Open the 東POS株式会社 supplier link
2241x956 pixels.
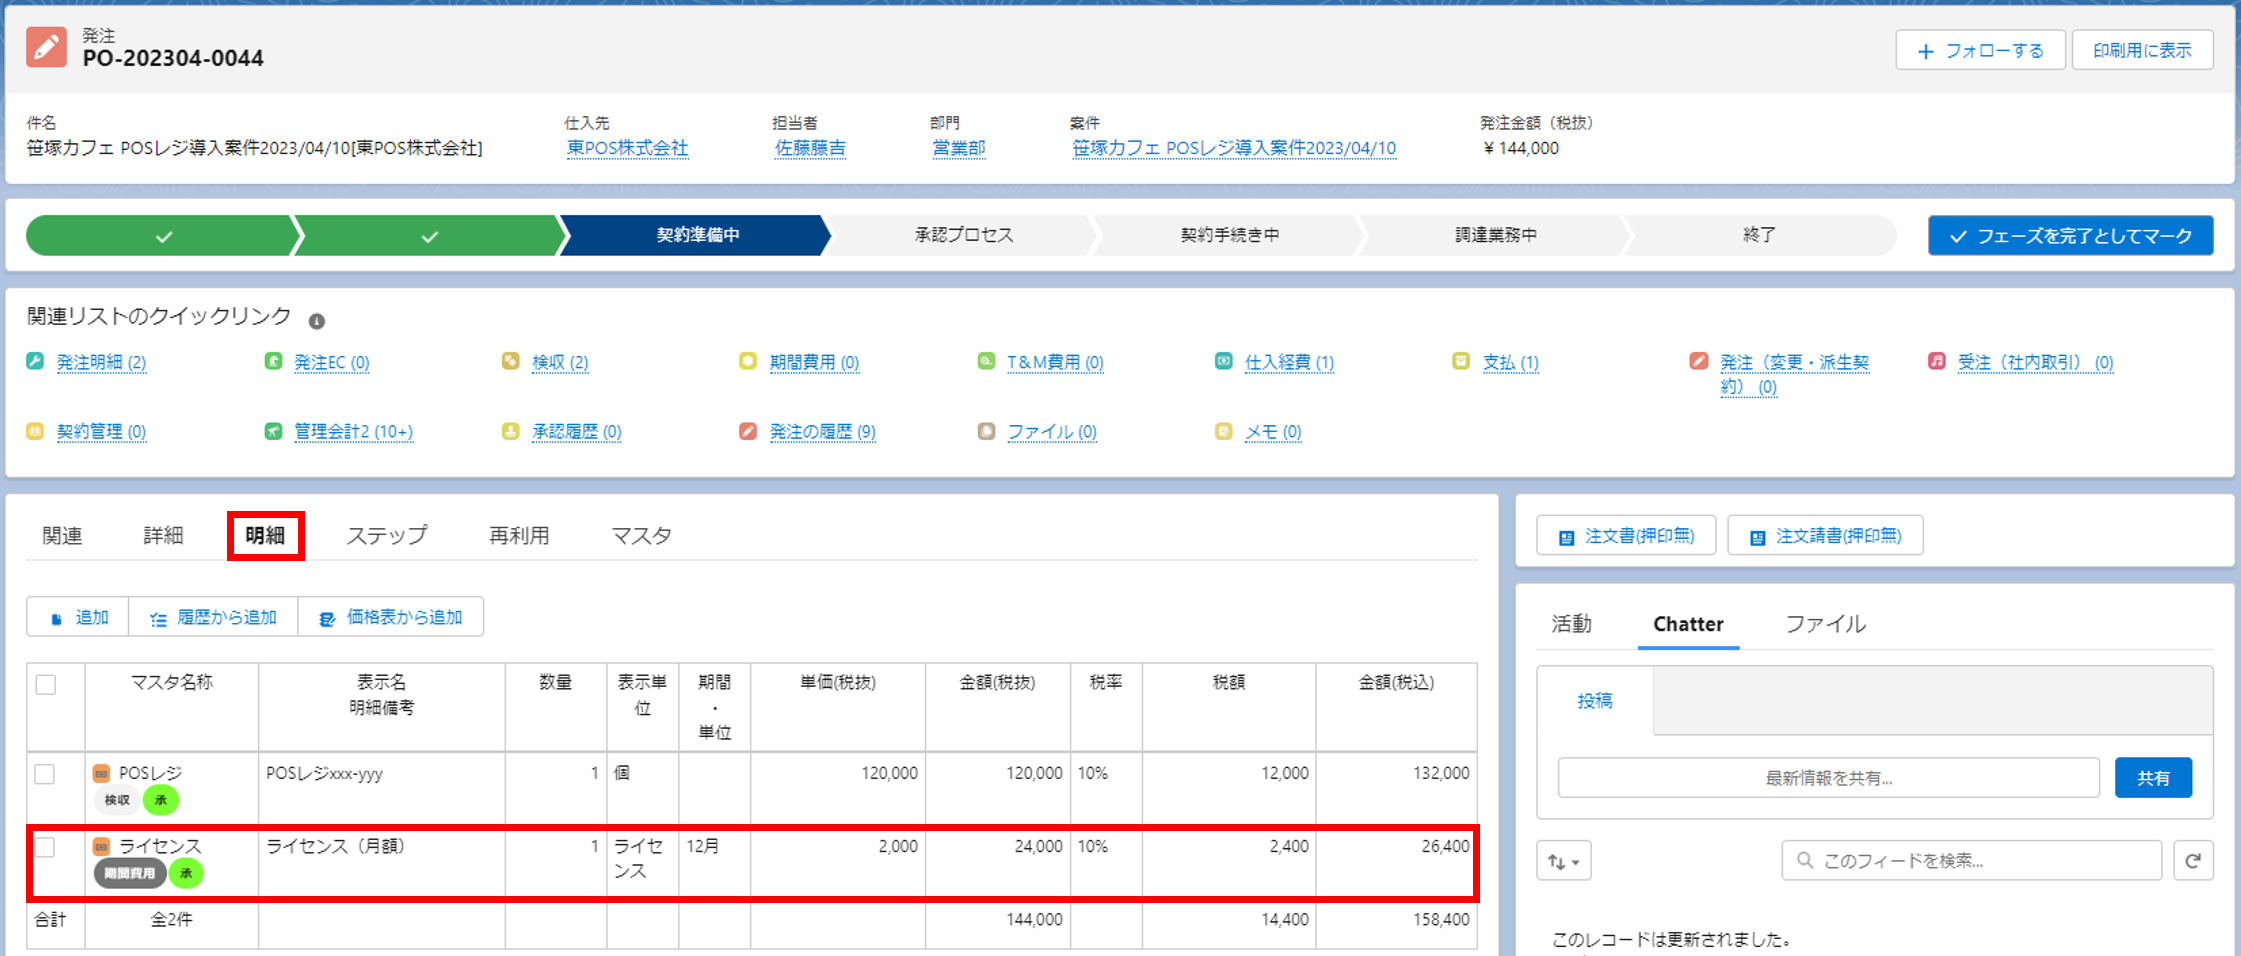[627, 148]
